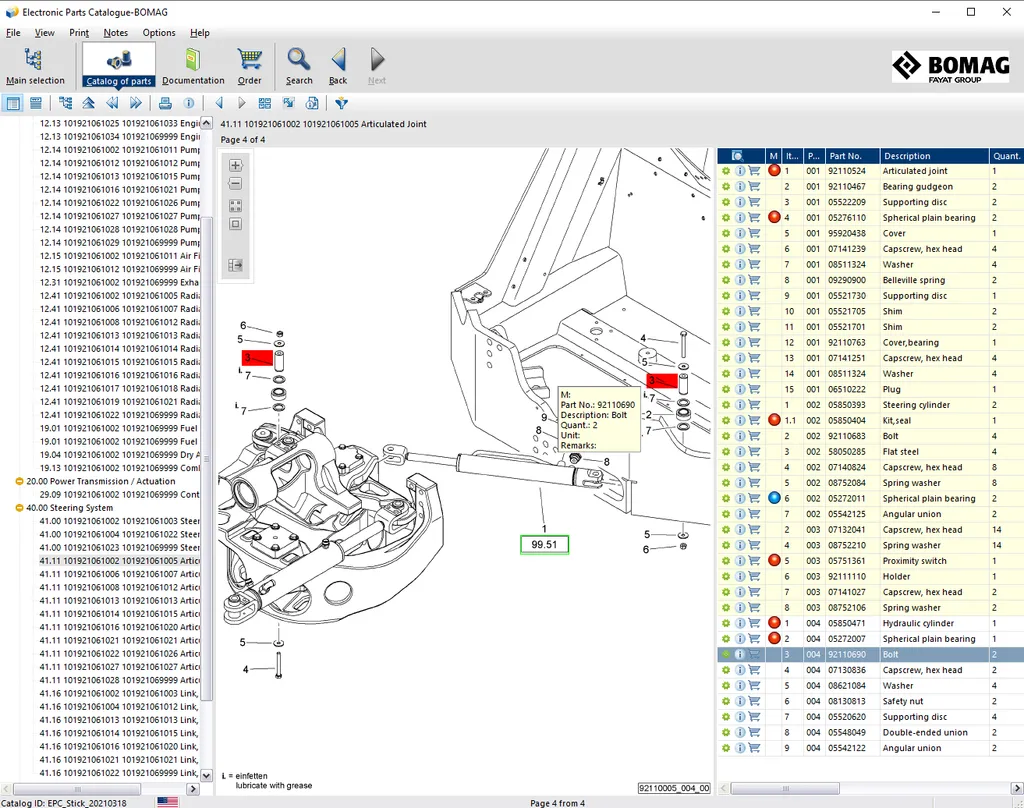1024x808 pixels.
Task: Click the gear icon in the Hydraulic cylinder row
Action: pyautogui.click(x=726, y=624)
